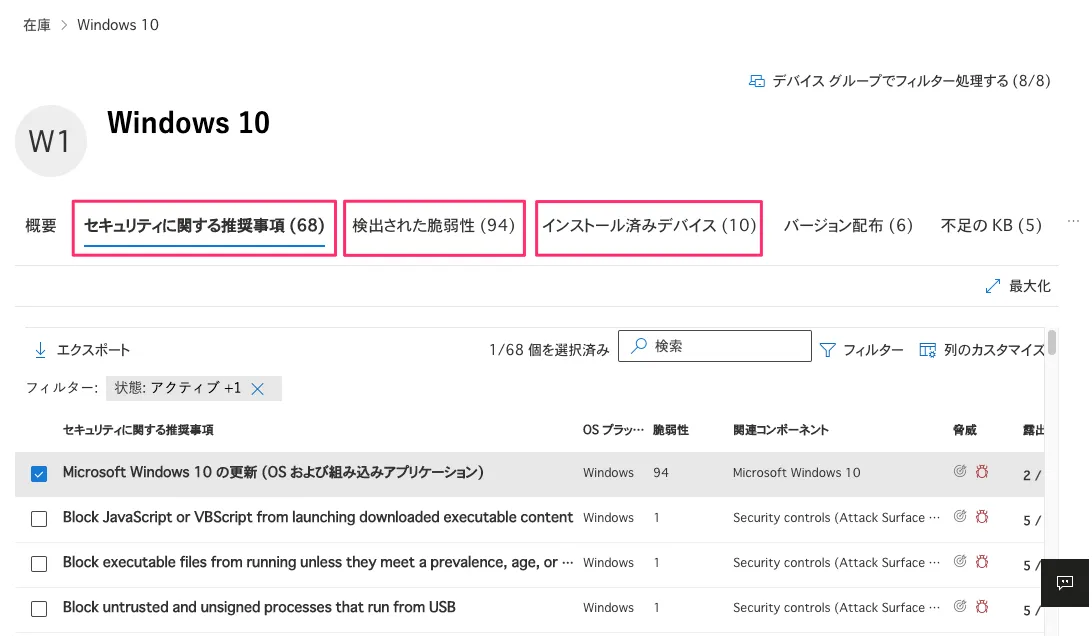Click the export download arrow icon
This screenshot has width=1092, height=636.
coord(41,350)
